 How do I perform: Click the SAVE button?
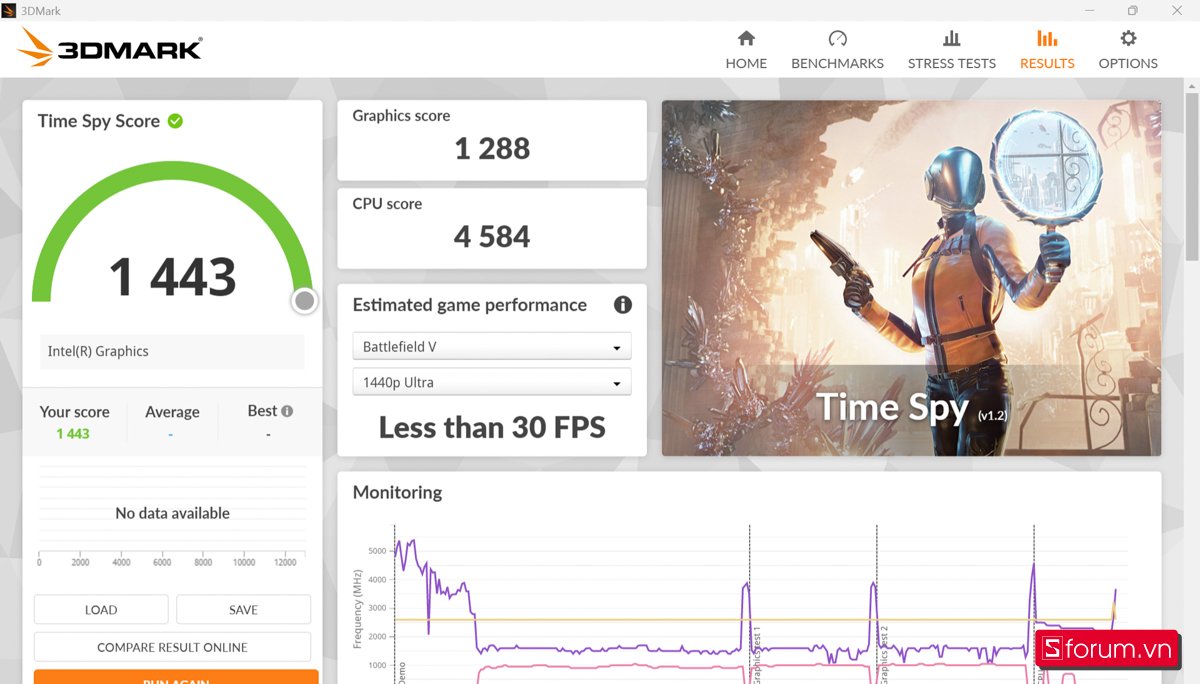click(x=243, y=609)
